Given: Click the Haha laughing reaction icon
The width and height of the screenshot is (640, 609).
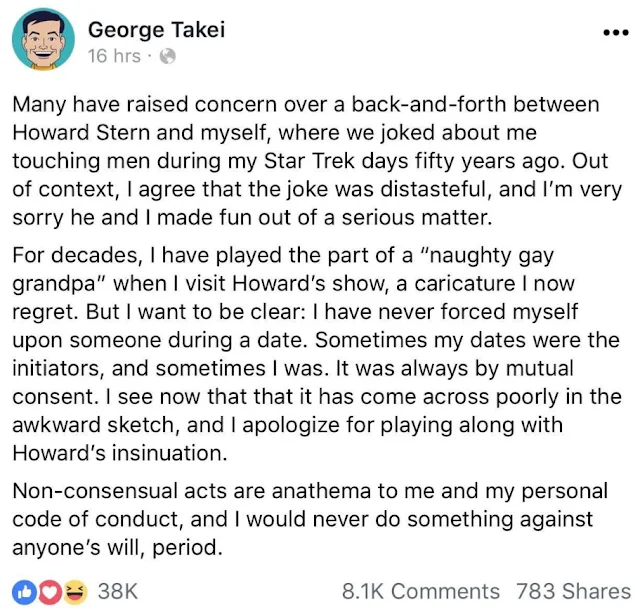Looking at the screenshot, I should 74,591.
